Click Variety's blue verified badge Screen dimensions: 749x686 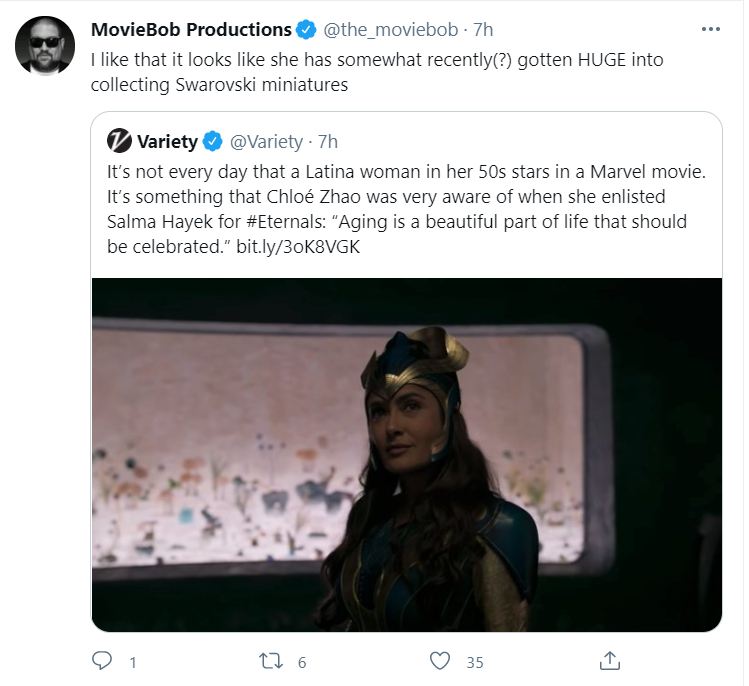[213, 141]
